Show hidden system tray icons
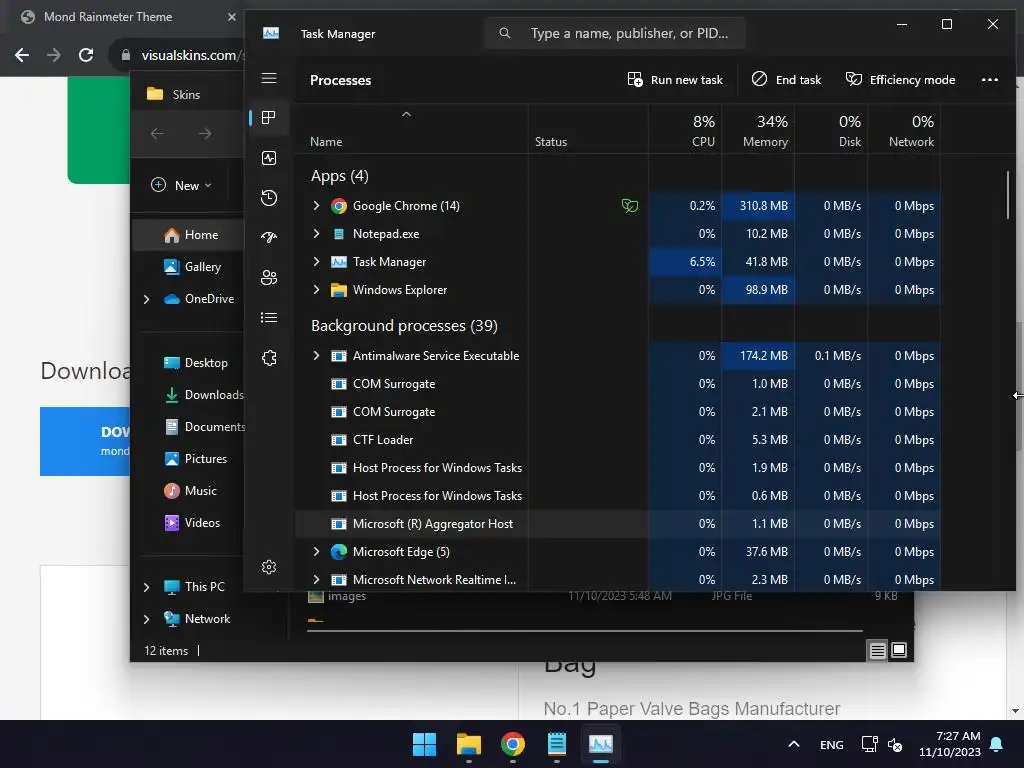 (x=794, y=744)
